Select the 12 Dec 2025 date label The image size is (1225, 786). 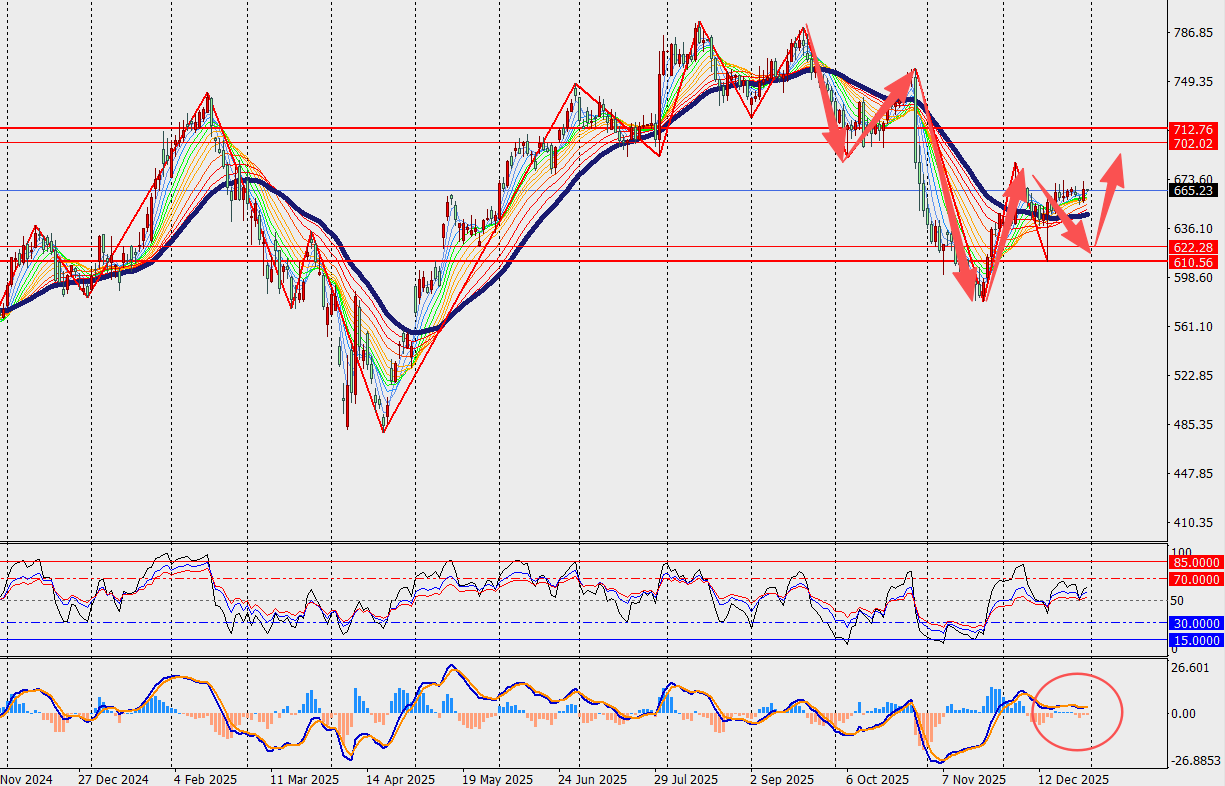(x=1070, y=778)
